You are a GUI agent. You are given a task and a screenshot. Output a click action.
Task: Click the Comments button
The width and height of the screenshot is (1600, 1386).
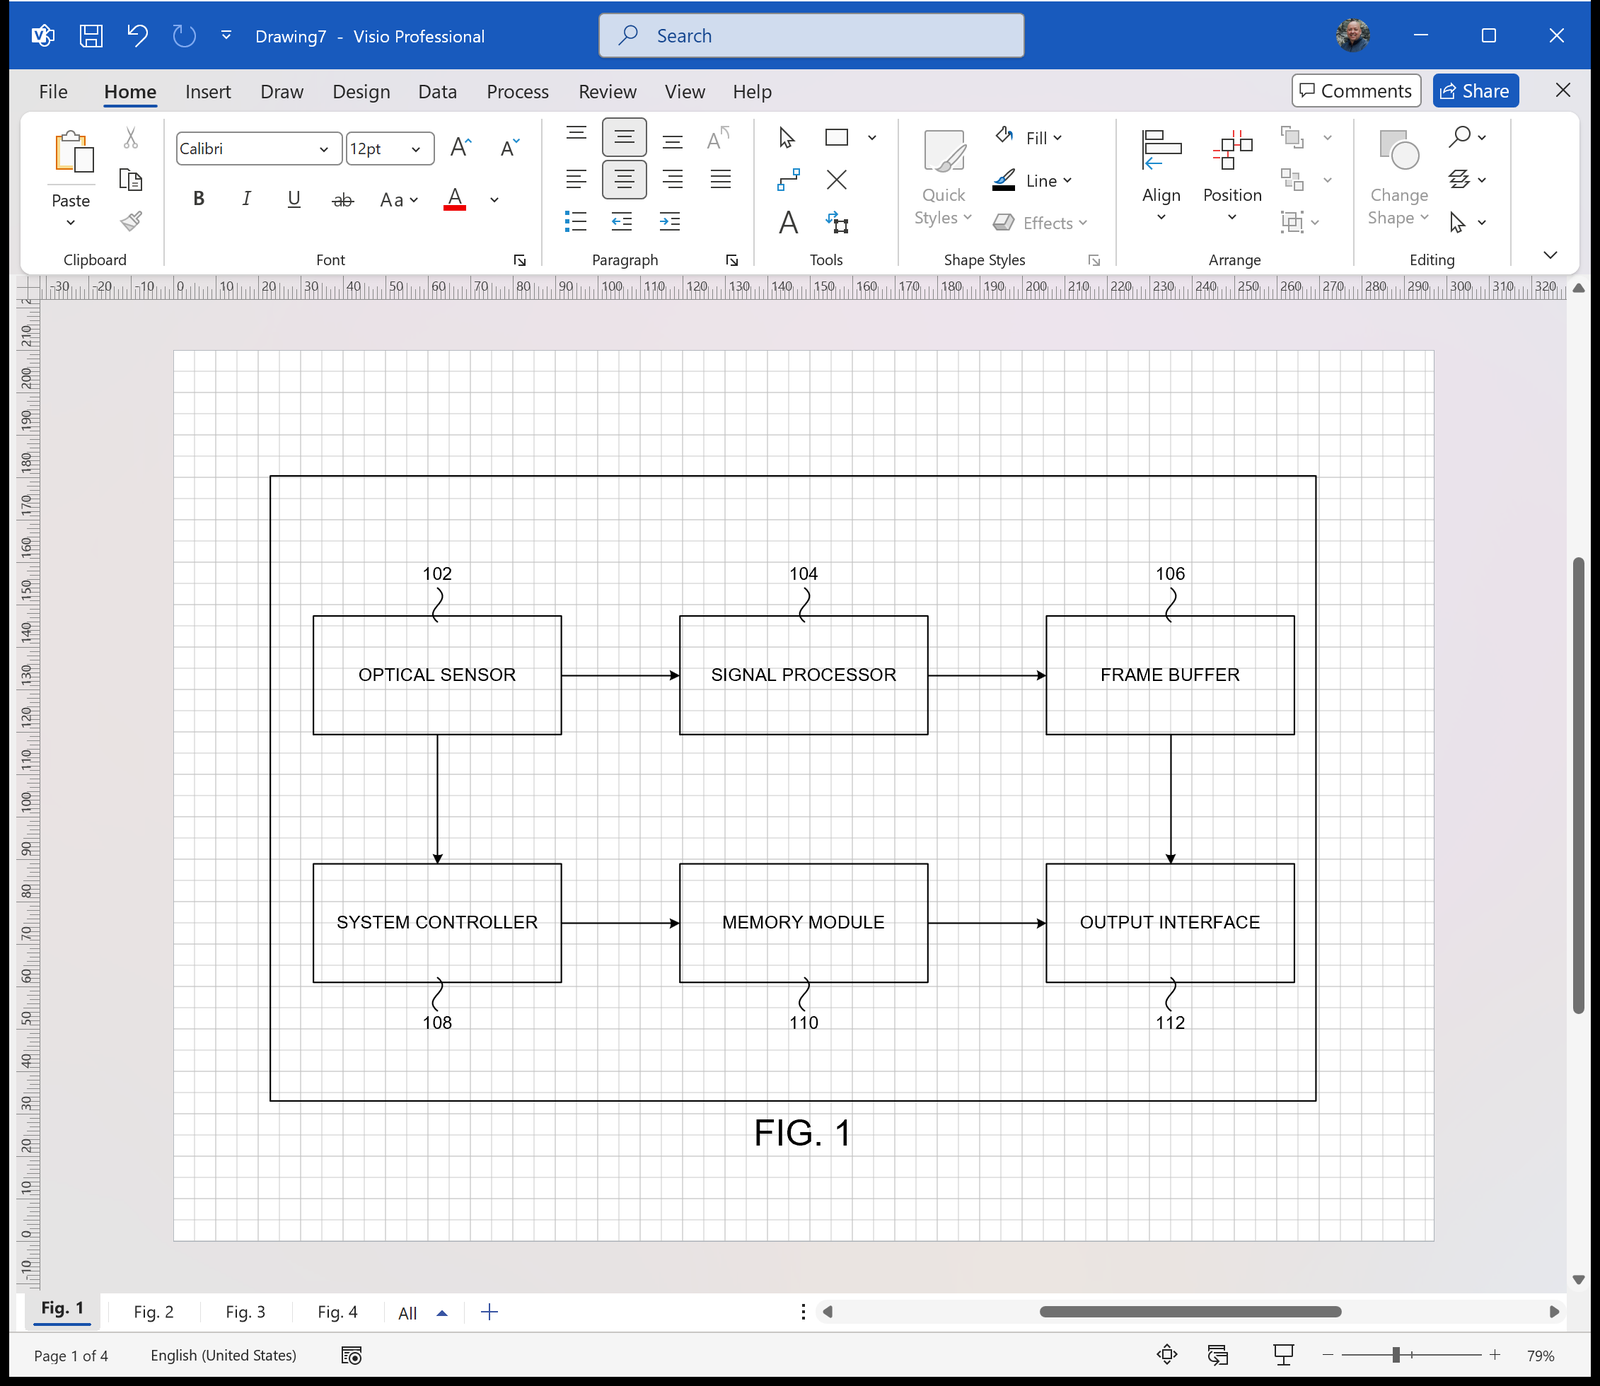[x=1356, y=91]
